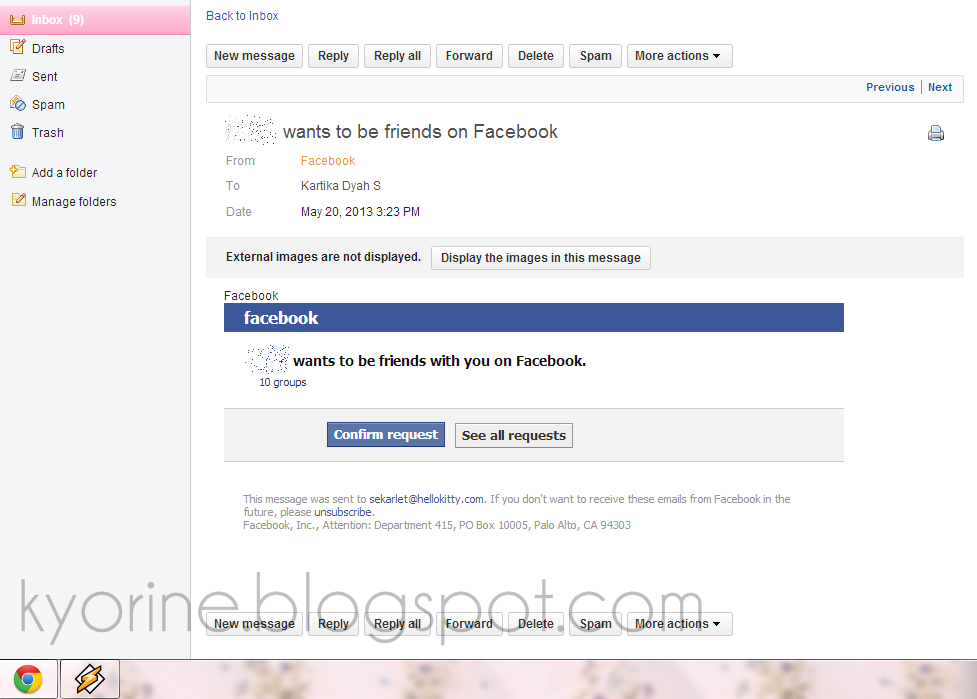Screen dimensions: 977x699
Task: Click the bottom Forward button
Action: coord(469,624)
